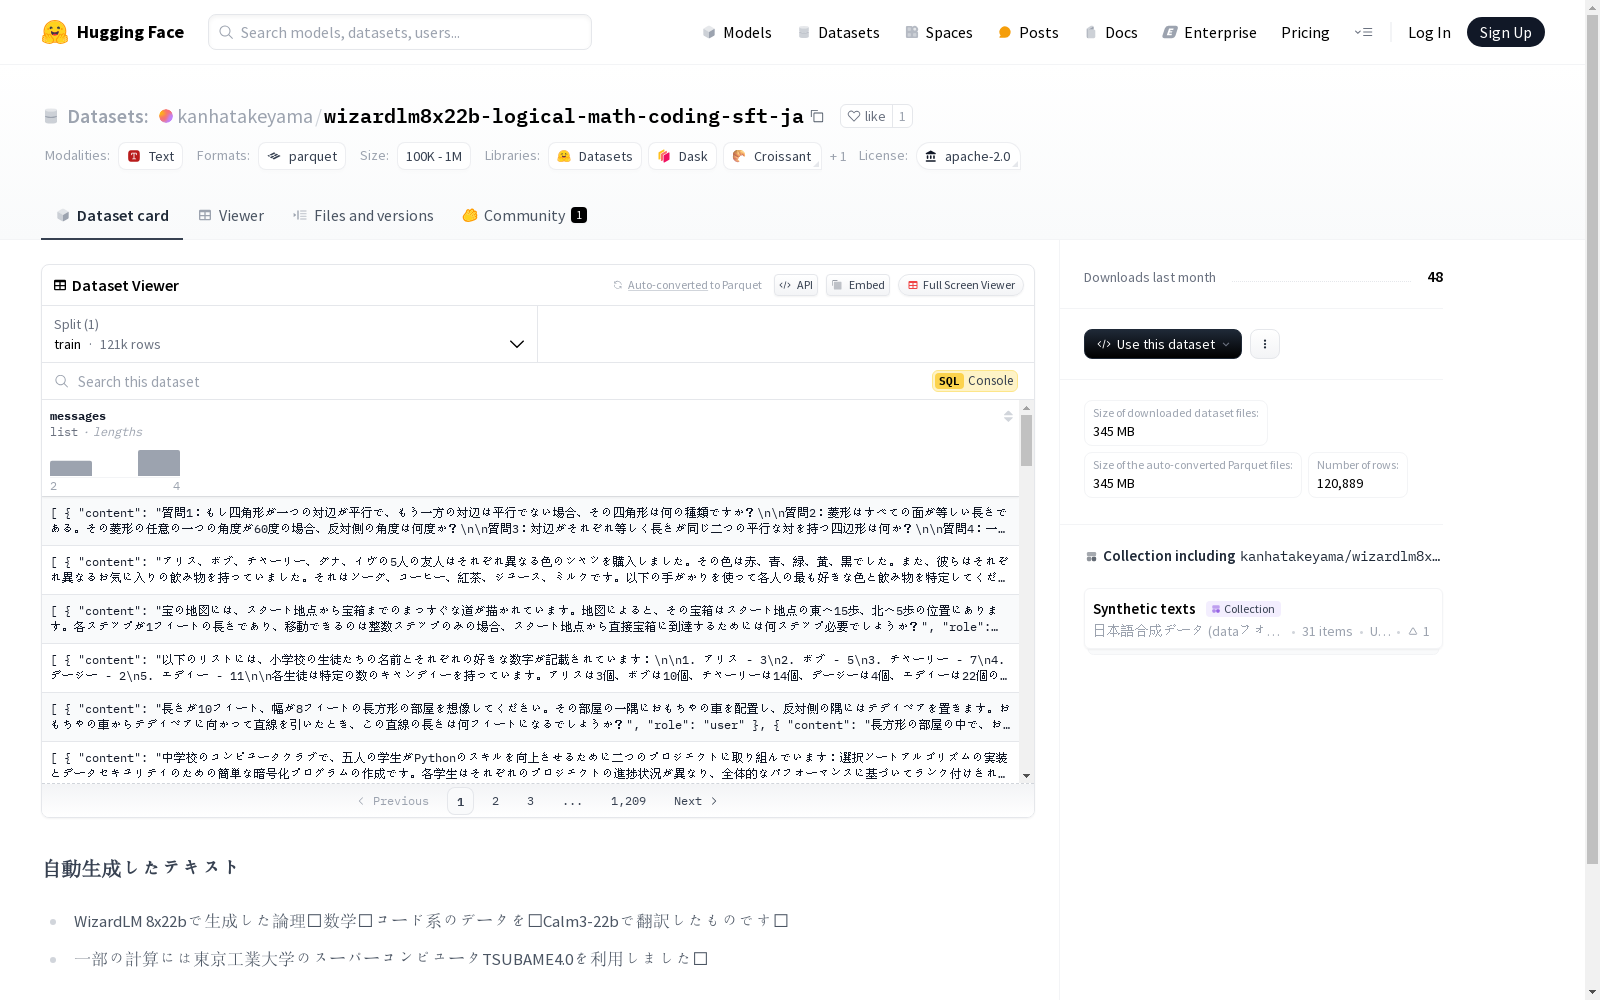Image resolution: width=1600 pixels, height=1000 pixels.
Task: Switch to Dataset card tab
Action: [112, 216]
